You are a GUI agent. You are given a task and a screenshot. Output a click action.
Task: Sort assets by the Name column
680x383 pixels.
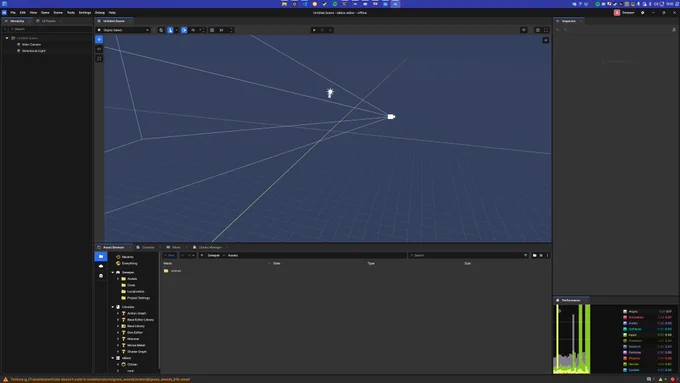tap(168, 263)
